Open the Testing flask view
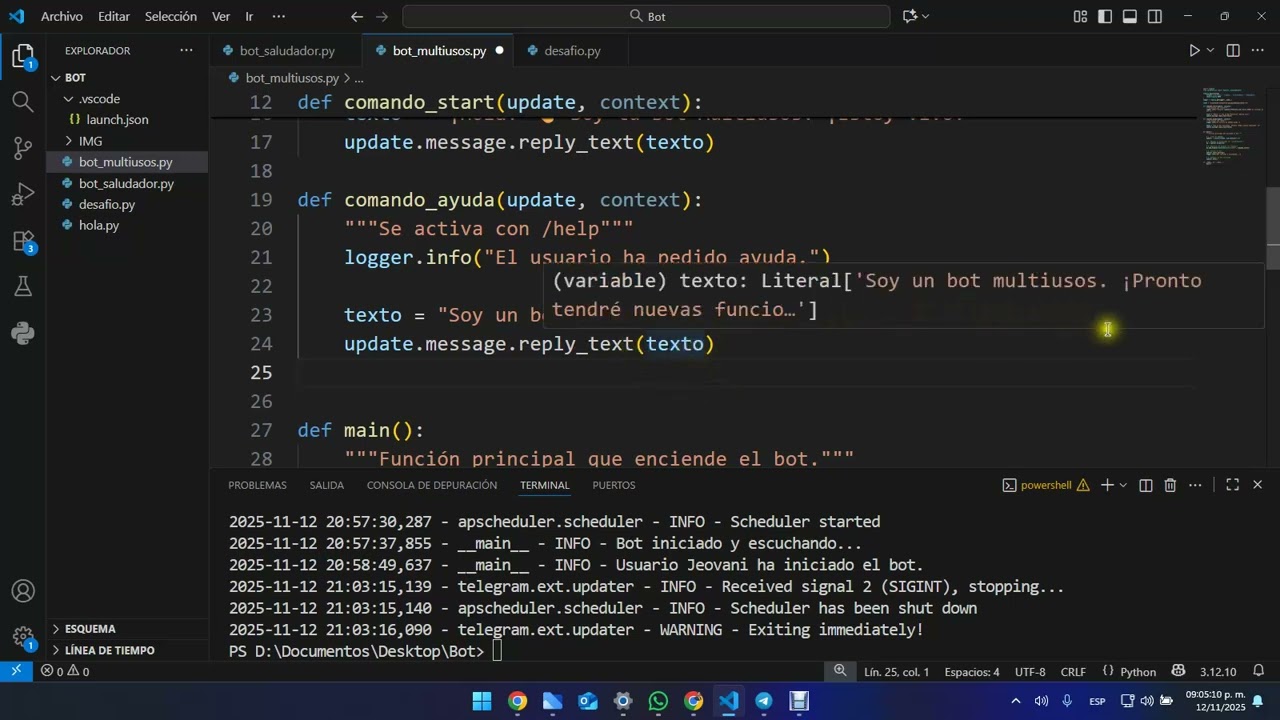 23,287
